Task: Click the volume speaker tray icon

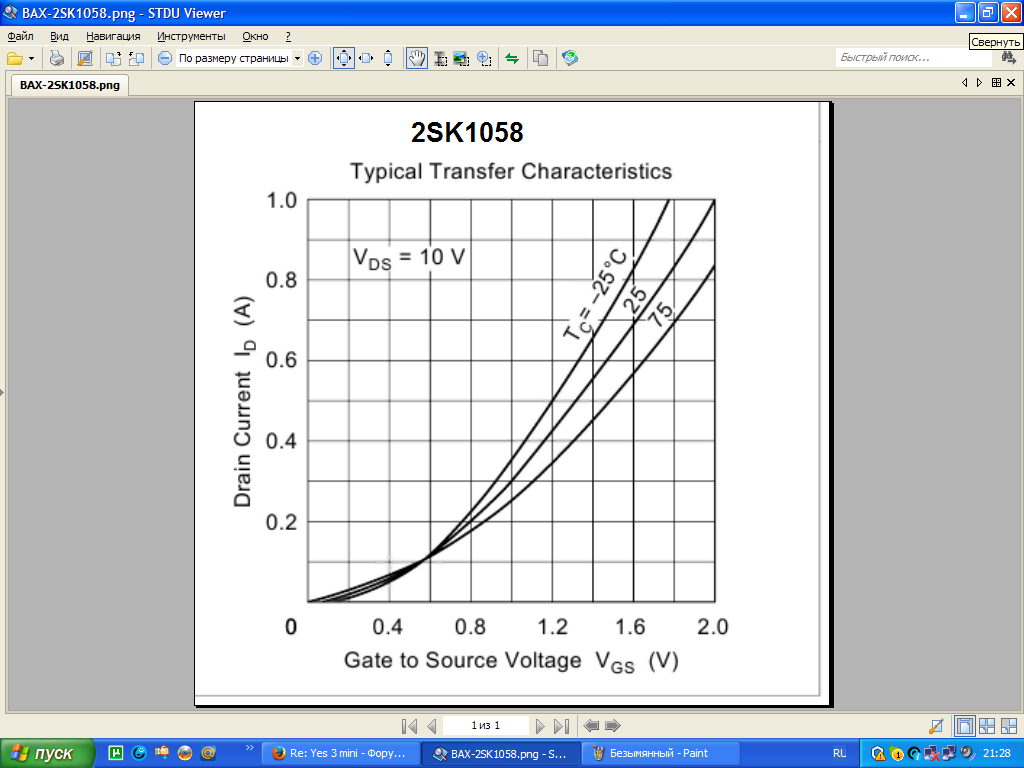Action: point(967,754)
